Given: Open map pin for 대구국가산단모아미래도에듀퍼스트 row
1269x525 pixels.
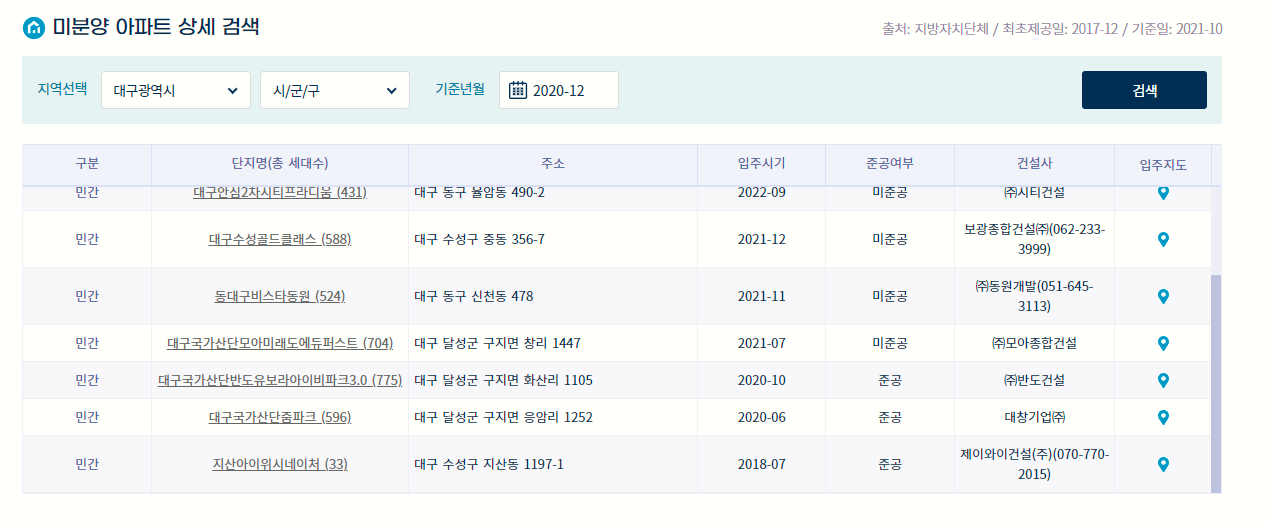Looking at the screenshot, I should [1163, 343].
